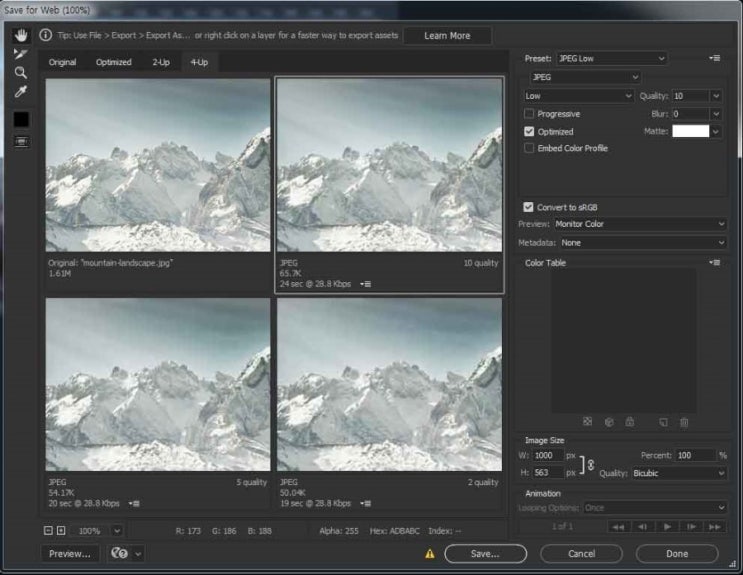
Task: Click the Learn More button
Action: (x=447, y=36)
